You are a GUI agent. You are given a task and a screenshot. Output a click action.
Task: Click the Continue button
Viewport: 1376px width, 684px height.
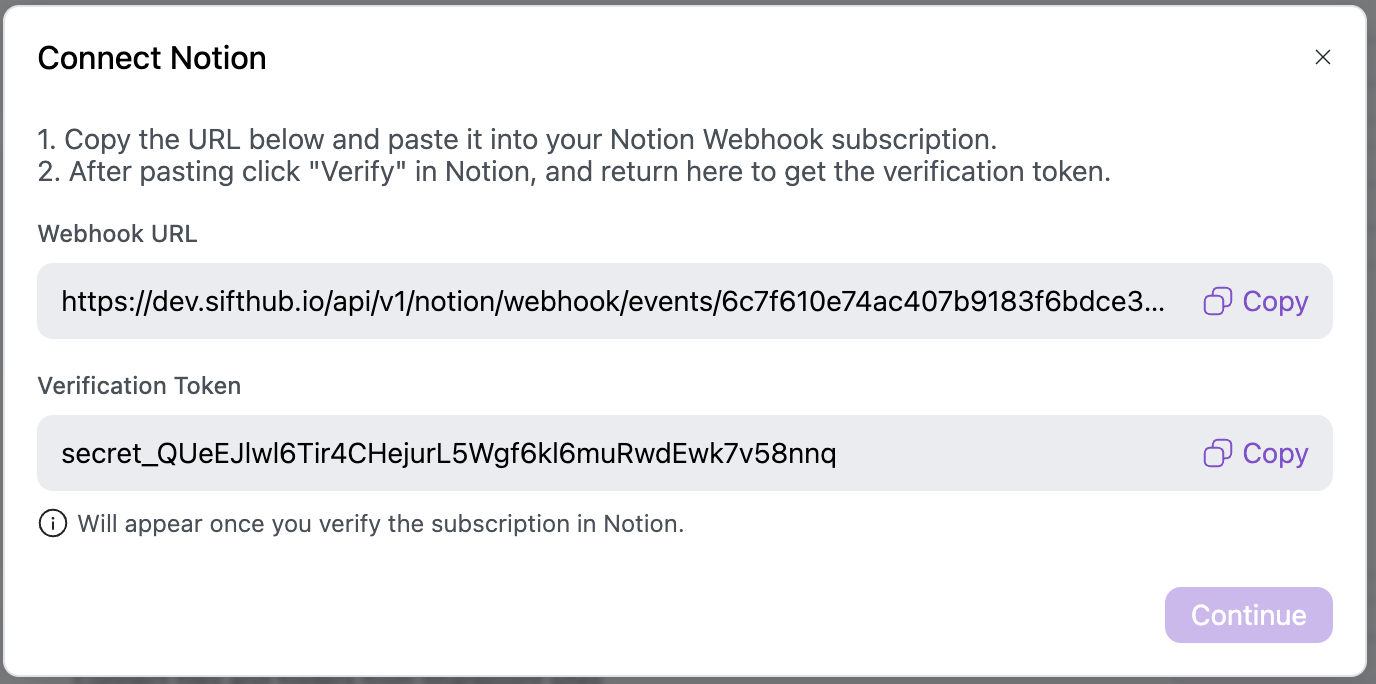(1248, 615)
